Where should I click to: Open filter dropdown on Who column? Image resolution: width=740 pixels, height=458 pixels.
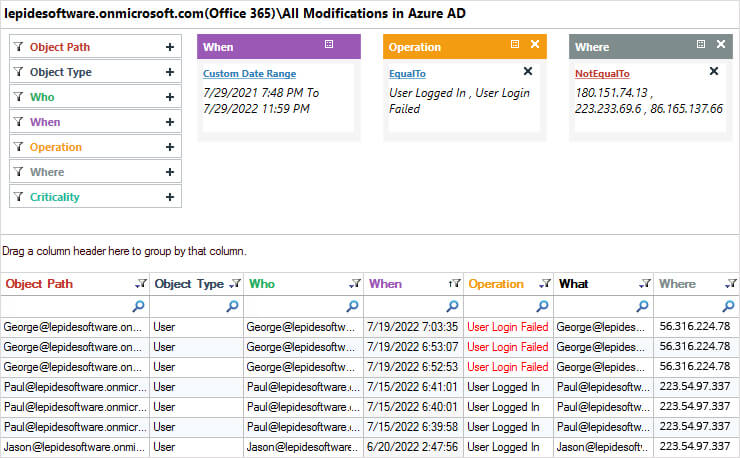click(x=355, y=284)
